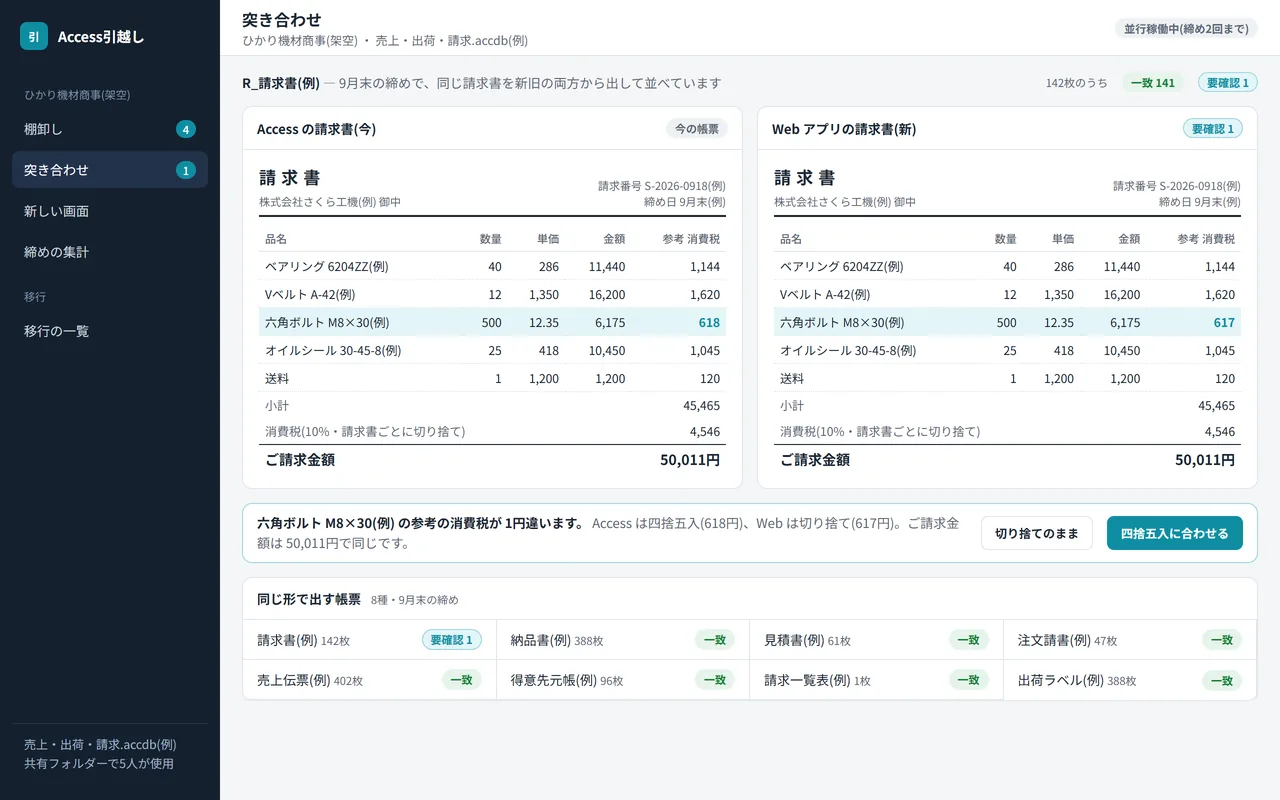This screenshot has width=1280, height=800.
Task: Click 小計 45,465 in Access invoice
Action: [x=492, y=406]
